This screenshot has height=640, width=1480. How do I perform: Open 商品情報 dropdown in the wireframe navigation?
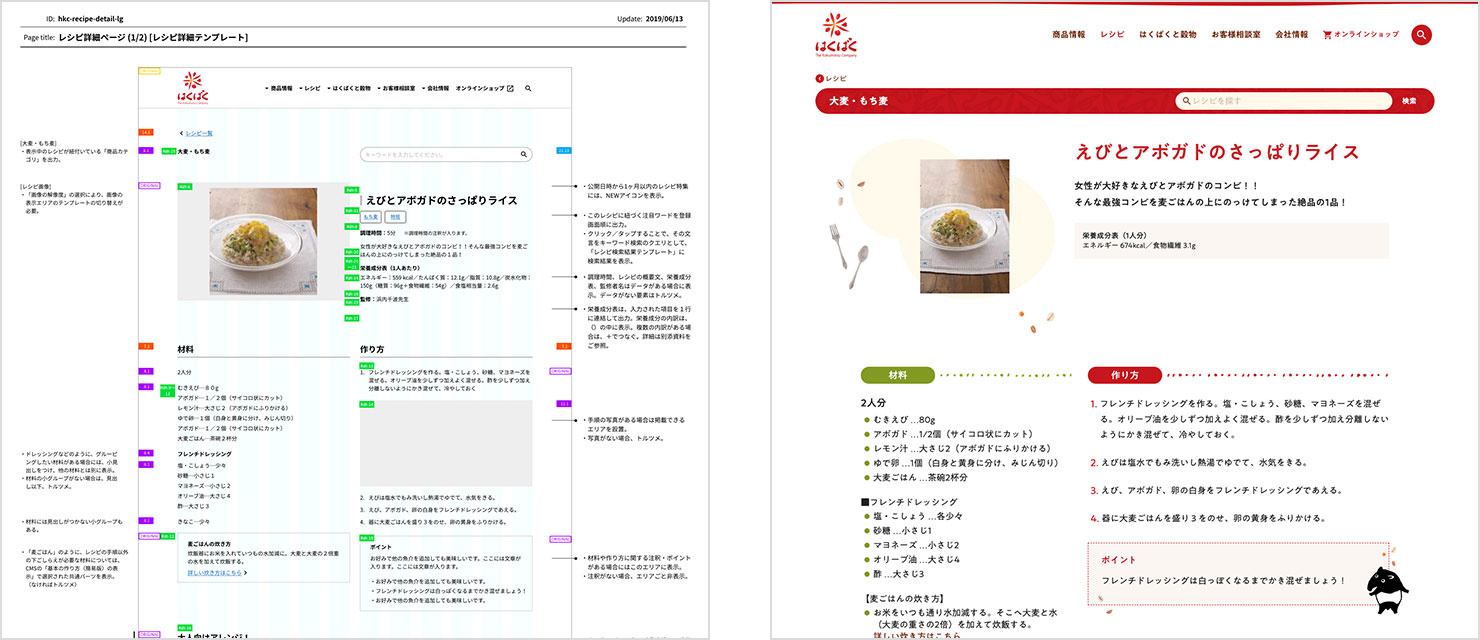[x=279, y=89]
